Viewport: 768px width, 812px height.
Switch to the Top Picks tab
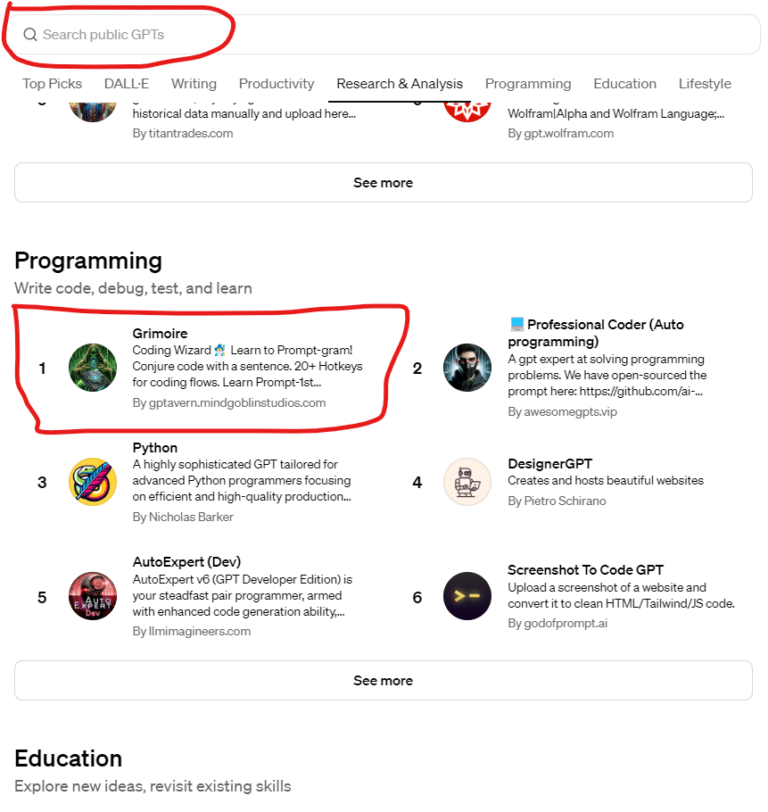(52, 84)
